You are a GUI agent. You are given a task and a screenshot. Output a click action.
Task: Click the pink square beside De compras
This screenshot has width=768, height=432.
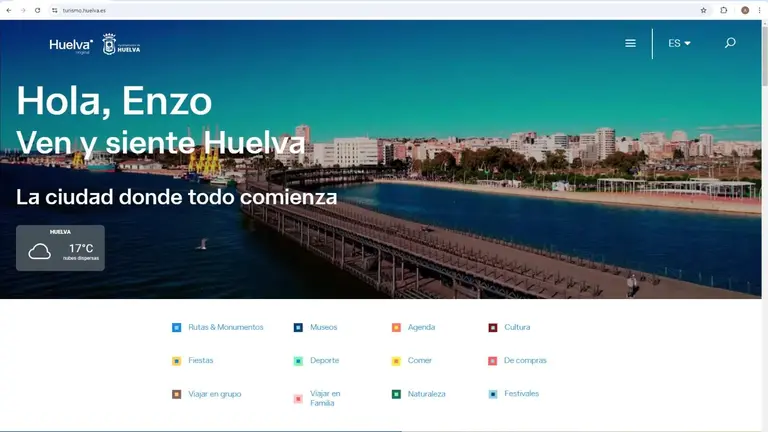pos(493,361)
